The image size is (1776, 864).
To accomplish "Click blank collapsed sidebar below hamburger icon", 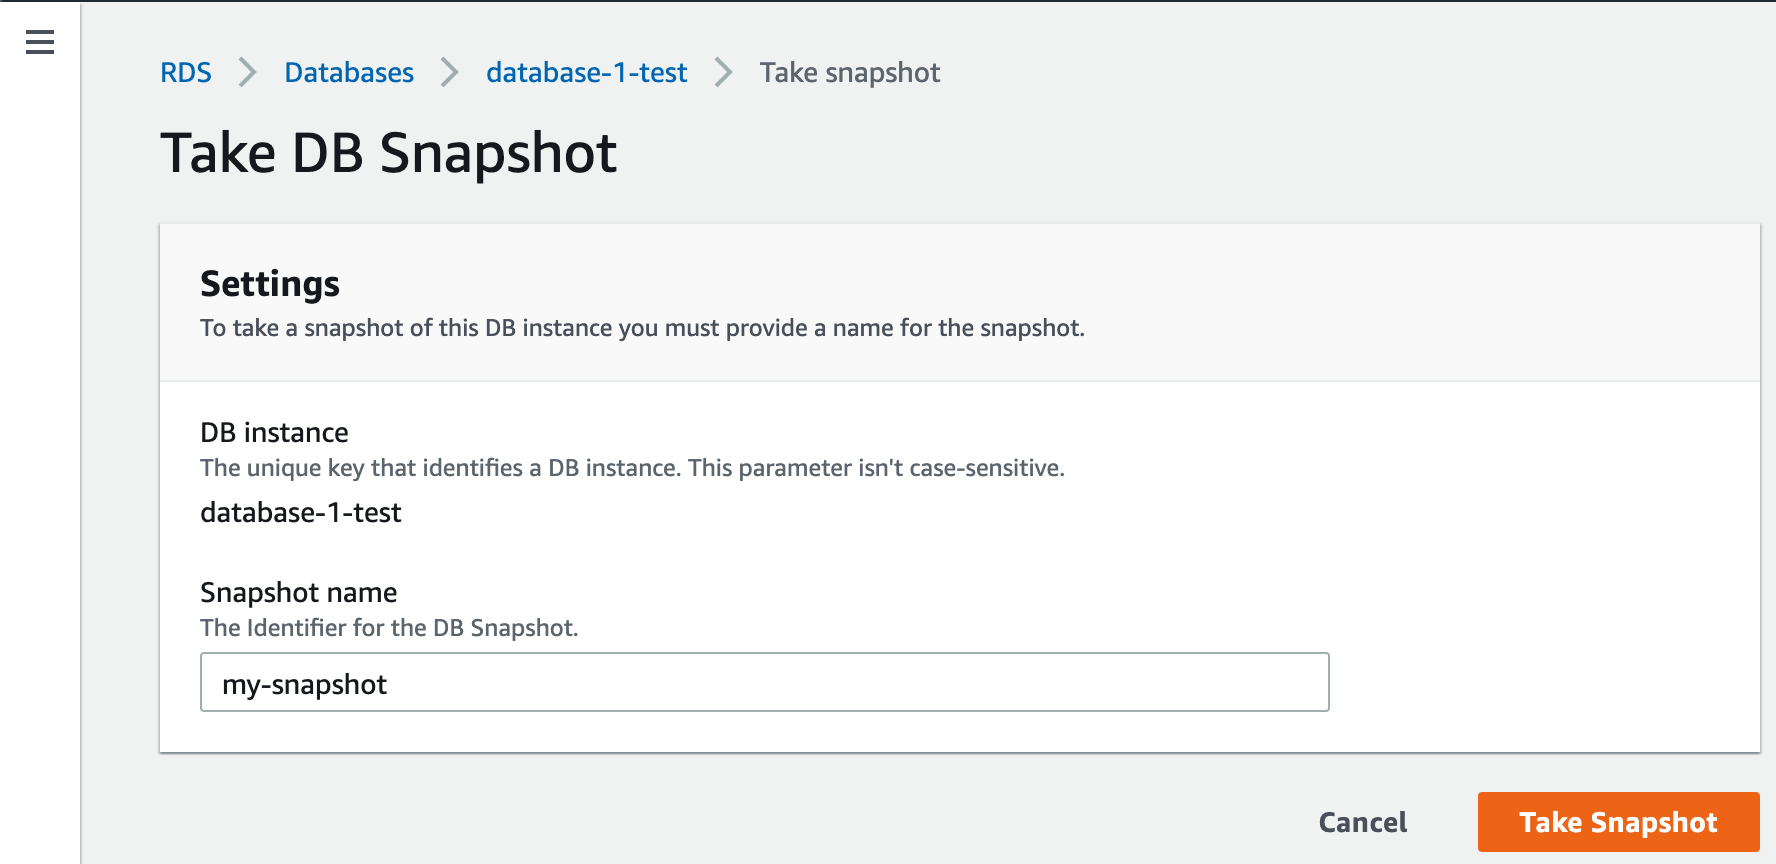I will point(40,450).
